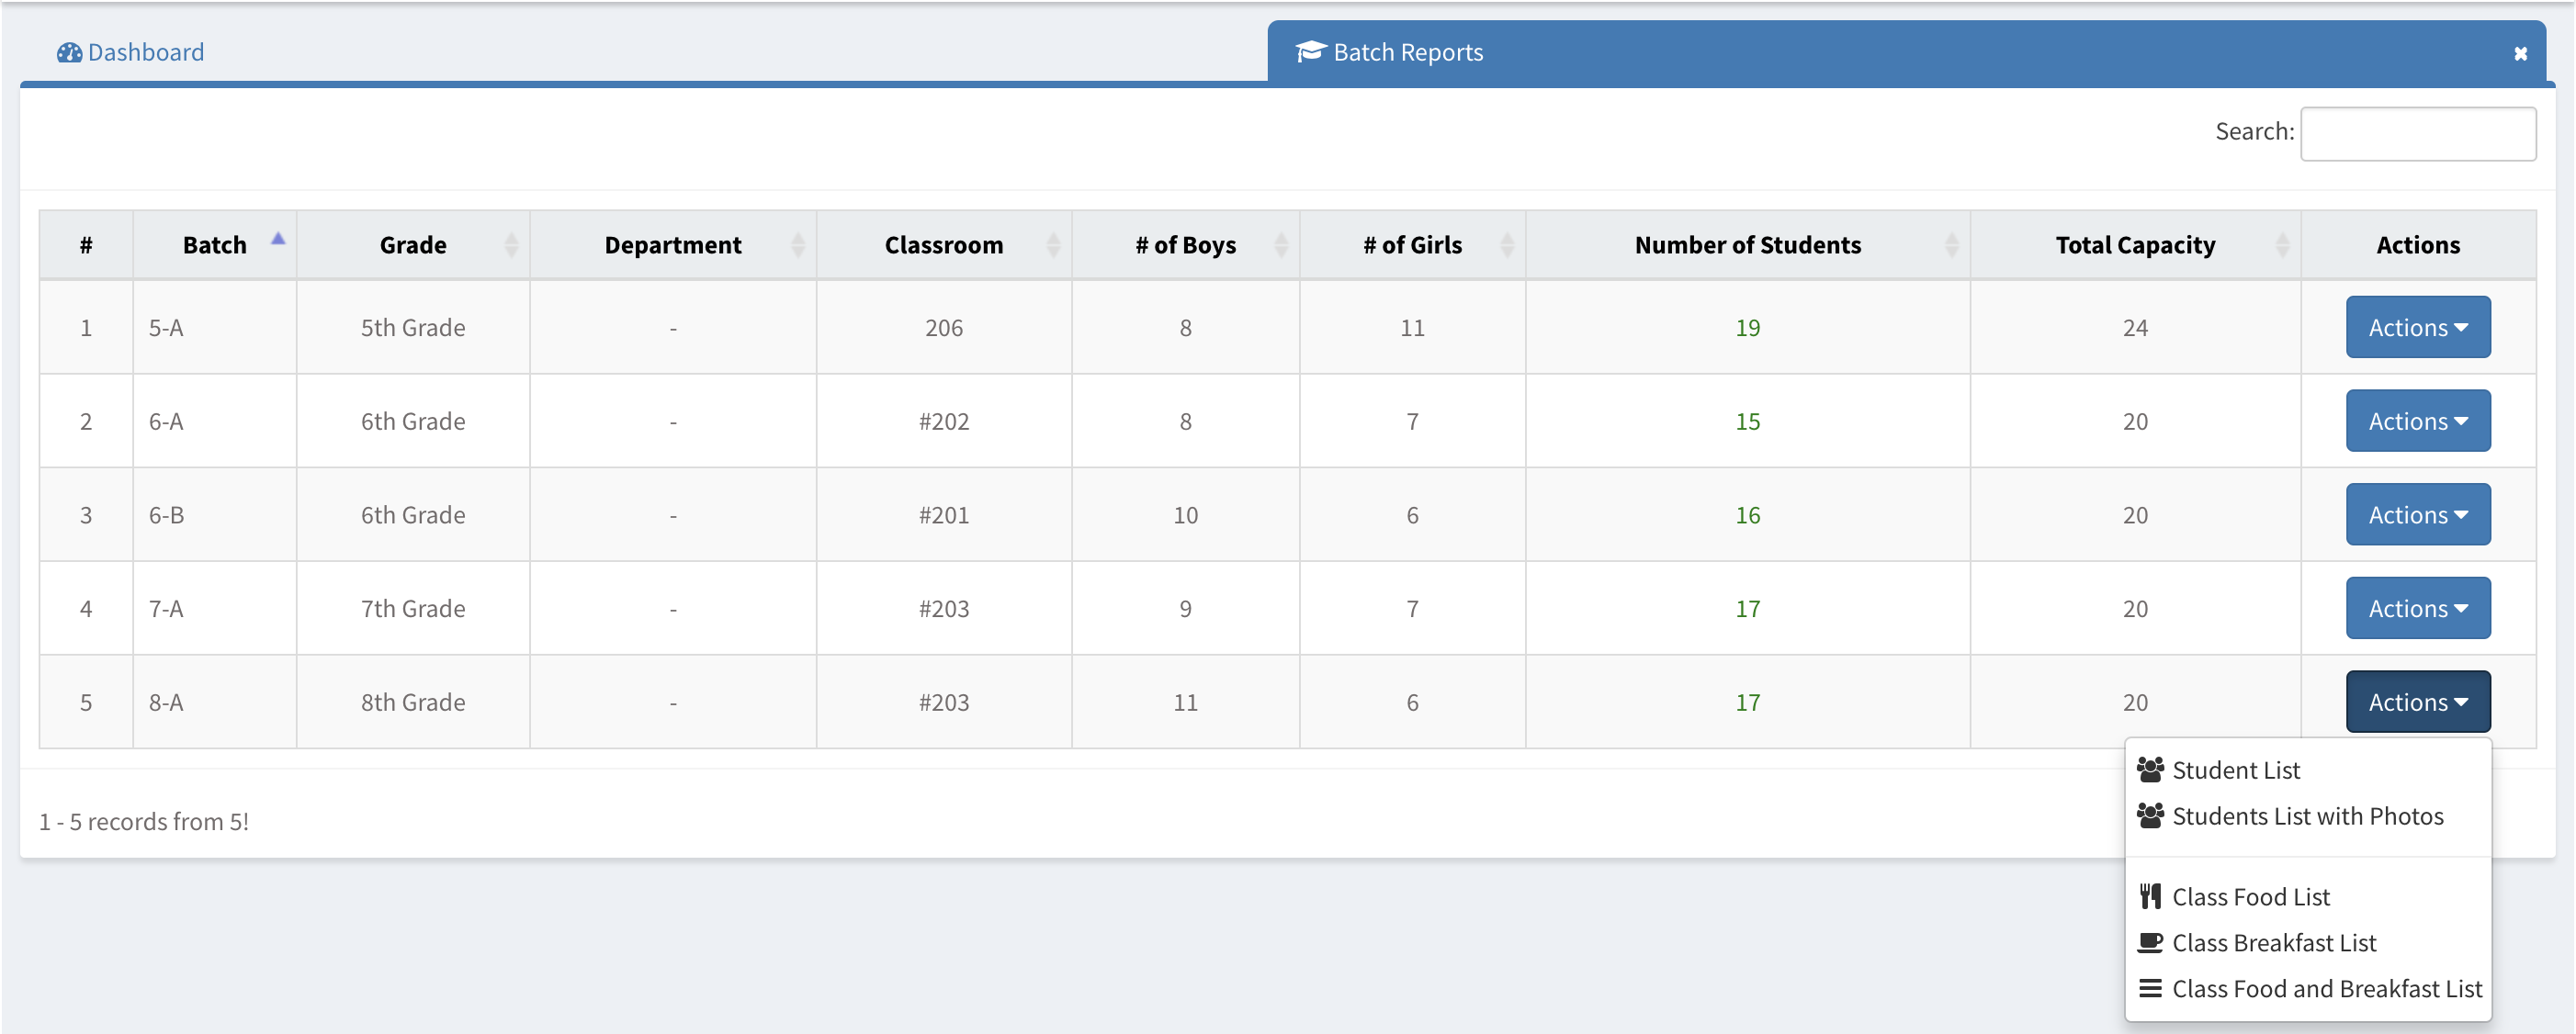
Task: Click the Student List people icon
Action: pos(2150,770)
